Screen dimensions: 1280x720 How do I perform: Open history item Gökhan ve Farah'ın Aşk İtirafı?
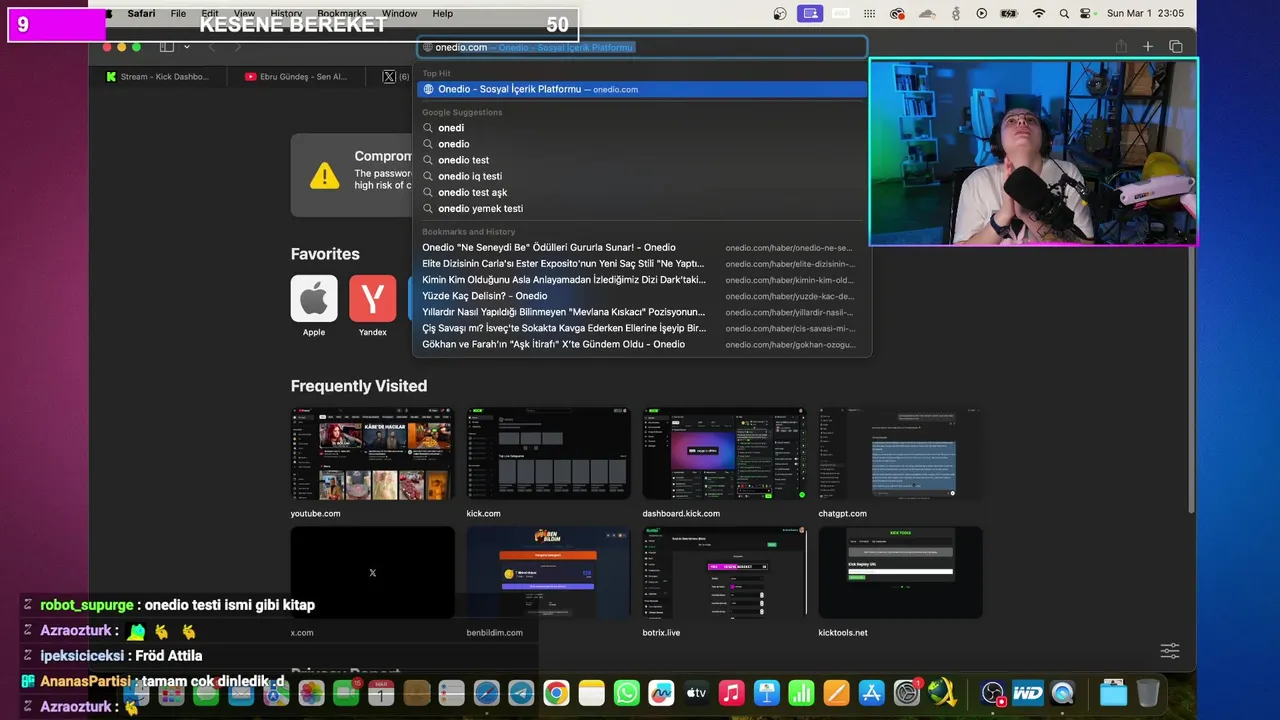click(641, 344)
